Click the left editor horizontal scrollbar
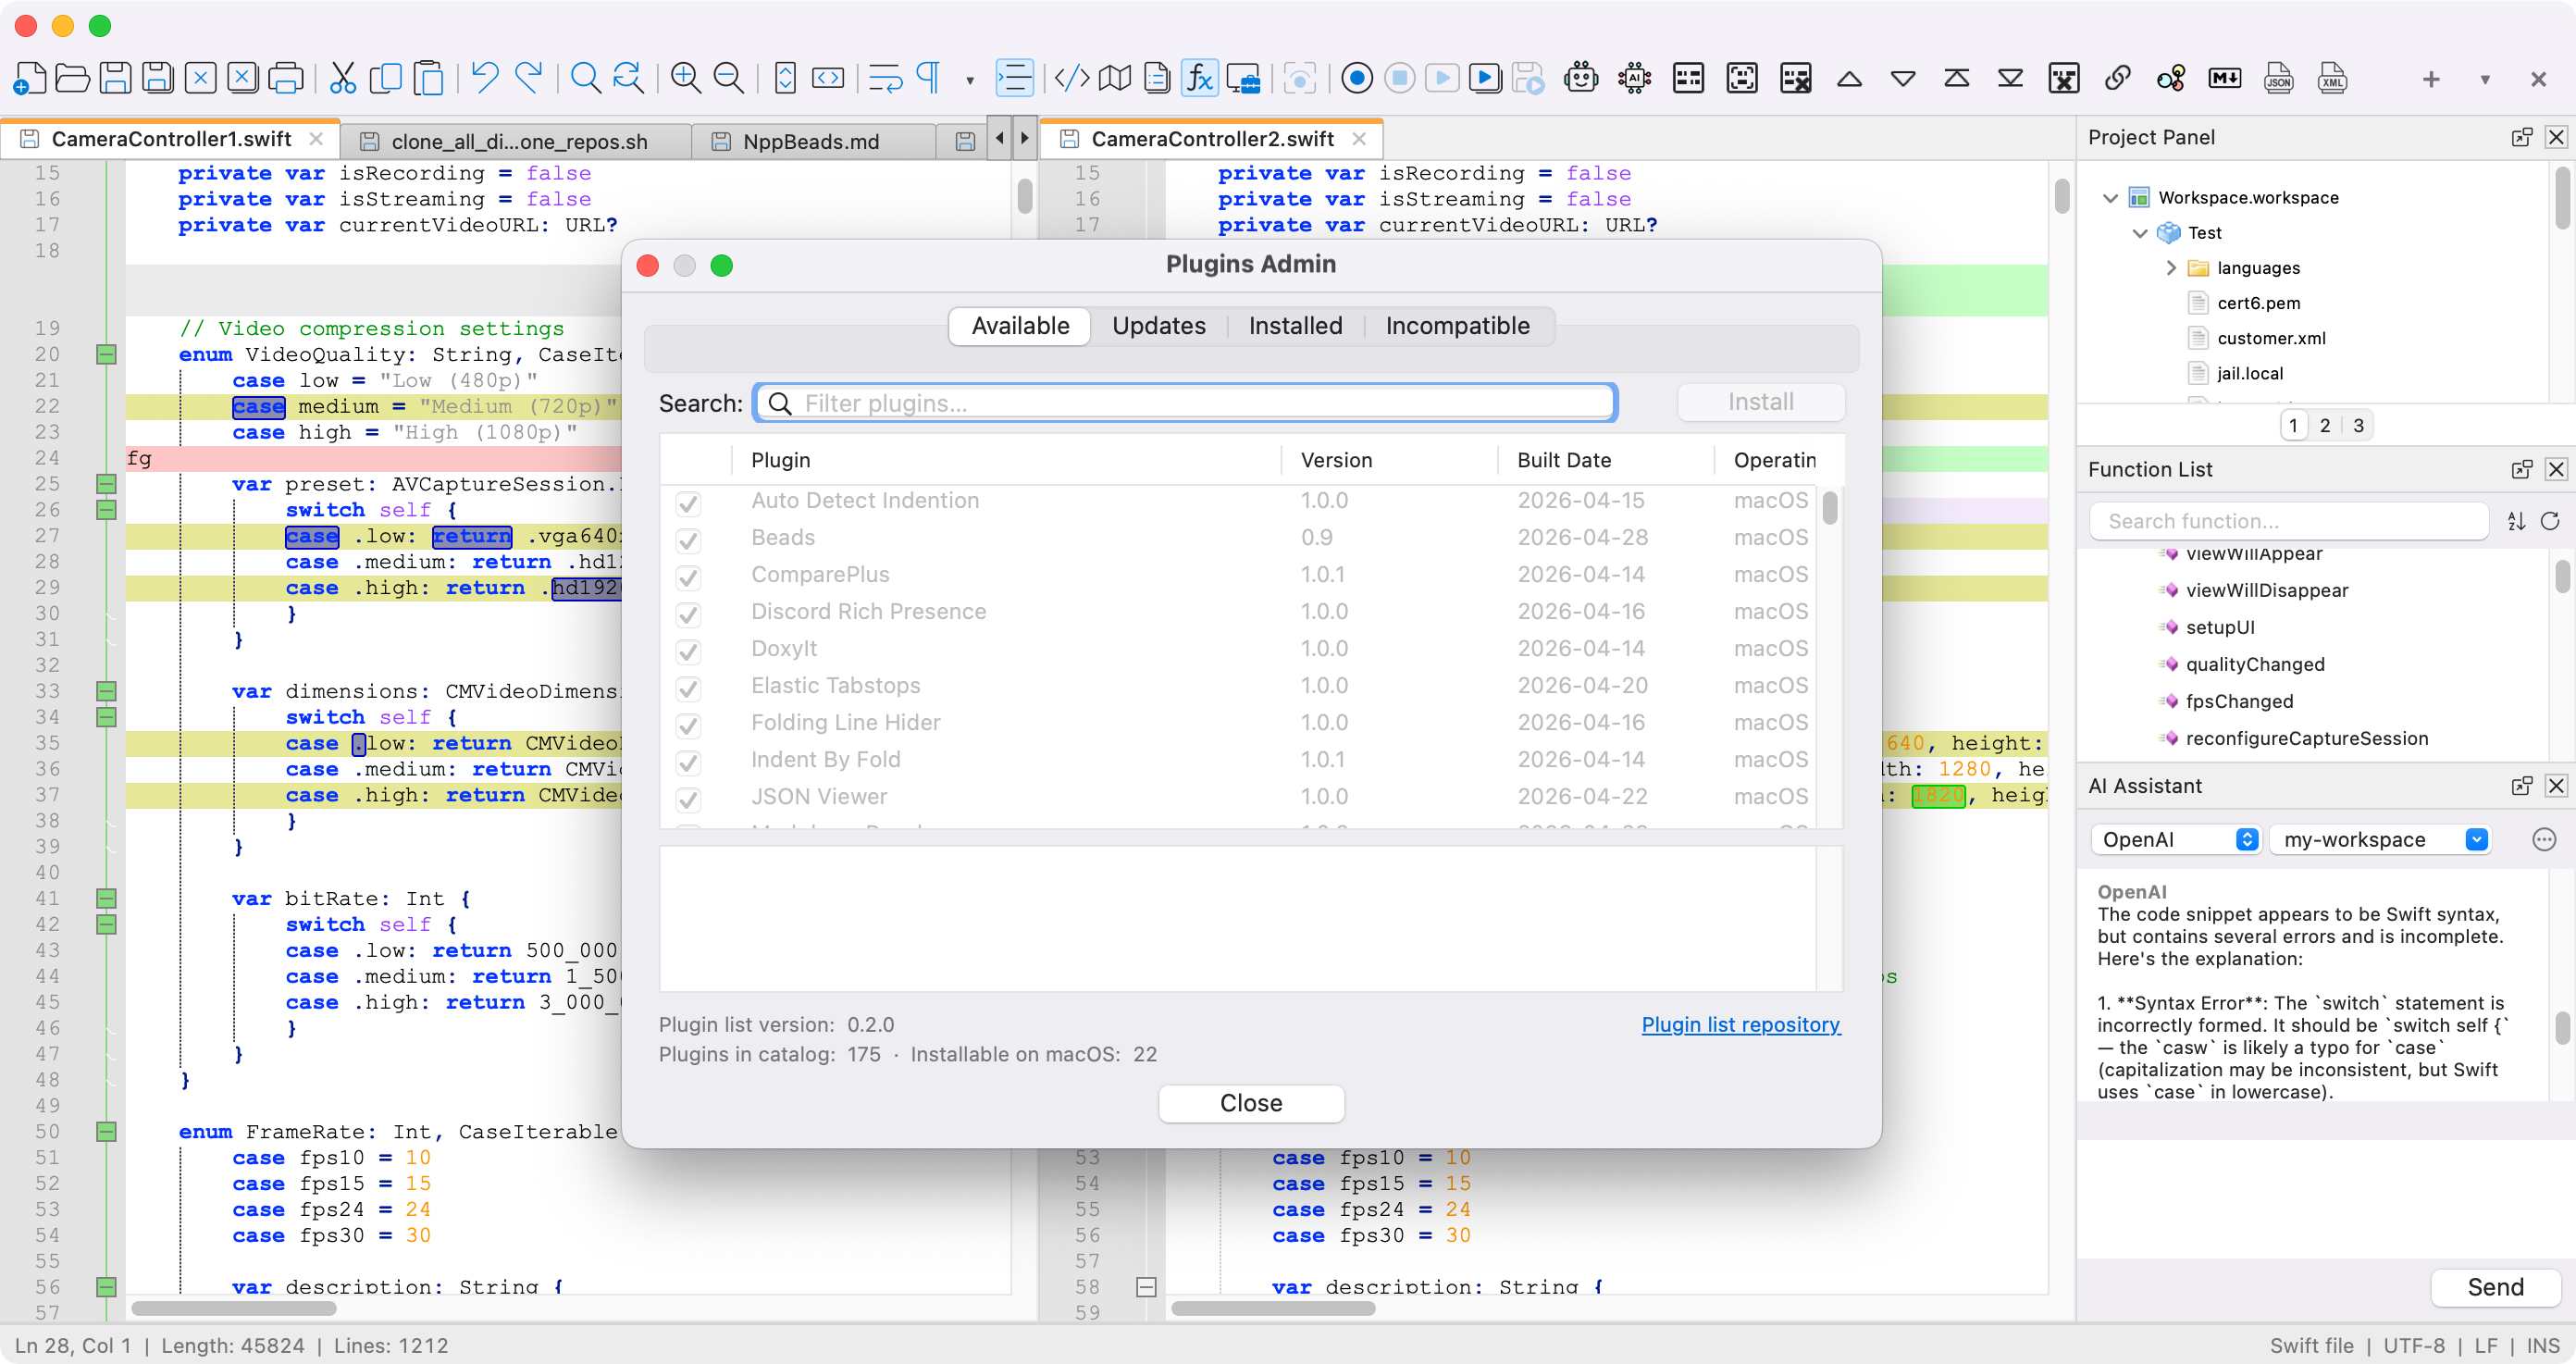The height and width of the screenshot is (1364, 2576). tap(233, 1308)
